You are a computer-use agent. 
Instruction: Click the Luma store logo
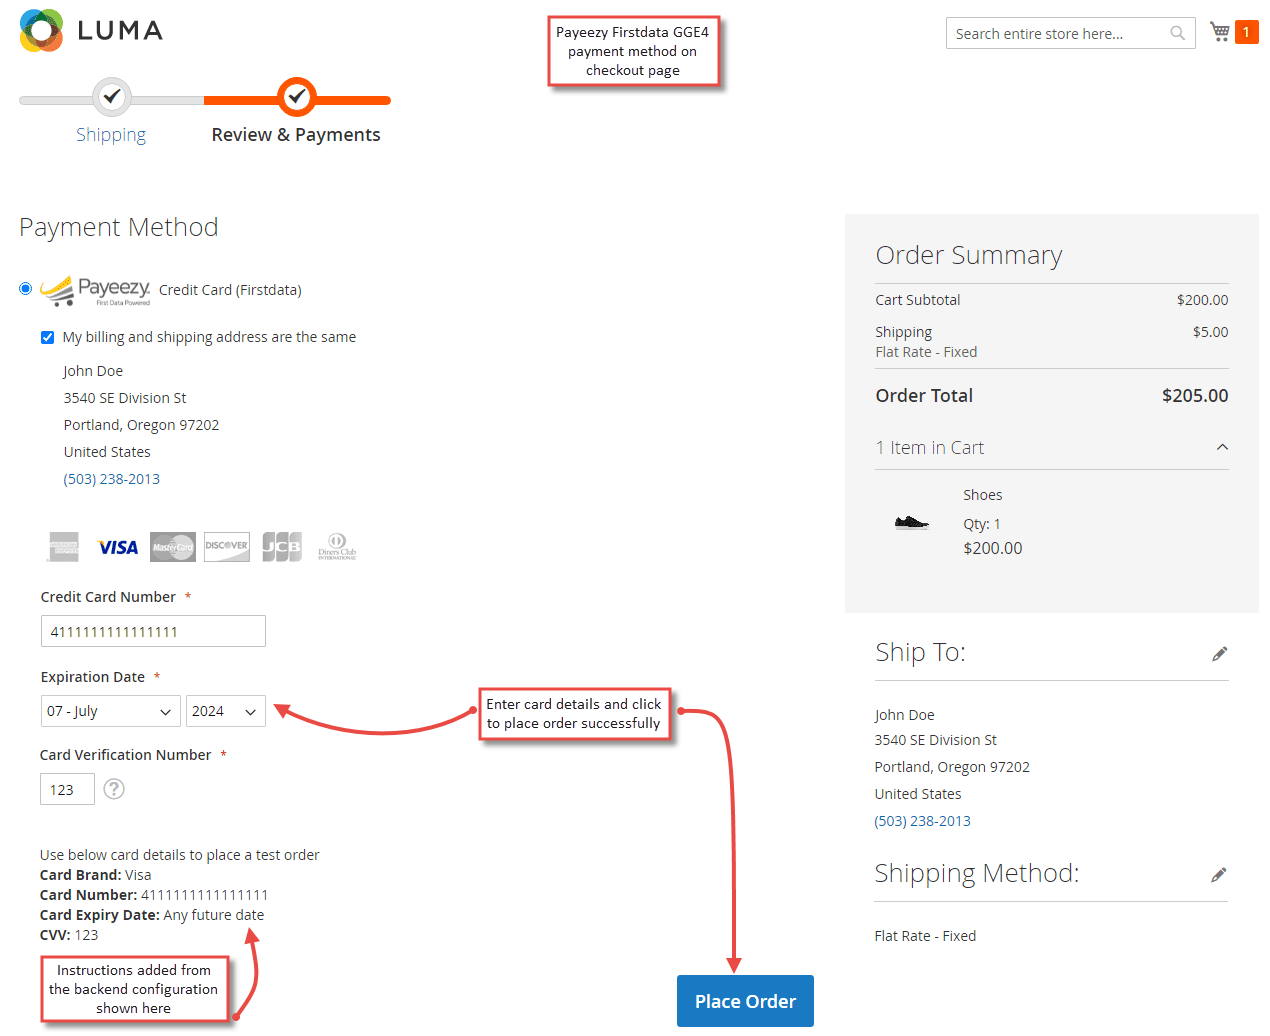(x=90, y=31)
